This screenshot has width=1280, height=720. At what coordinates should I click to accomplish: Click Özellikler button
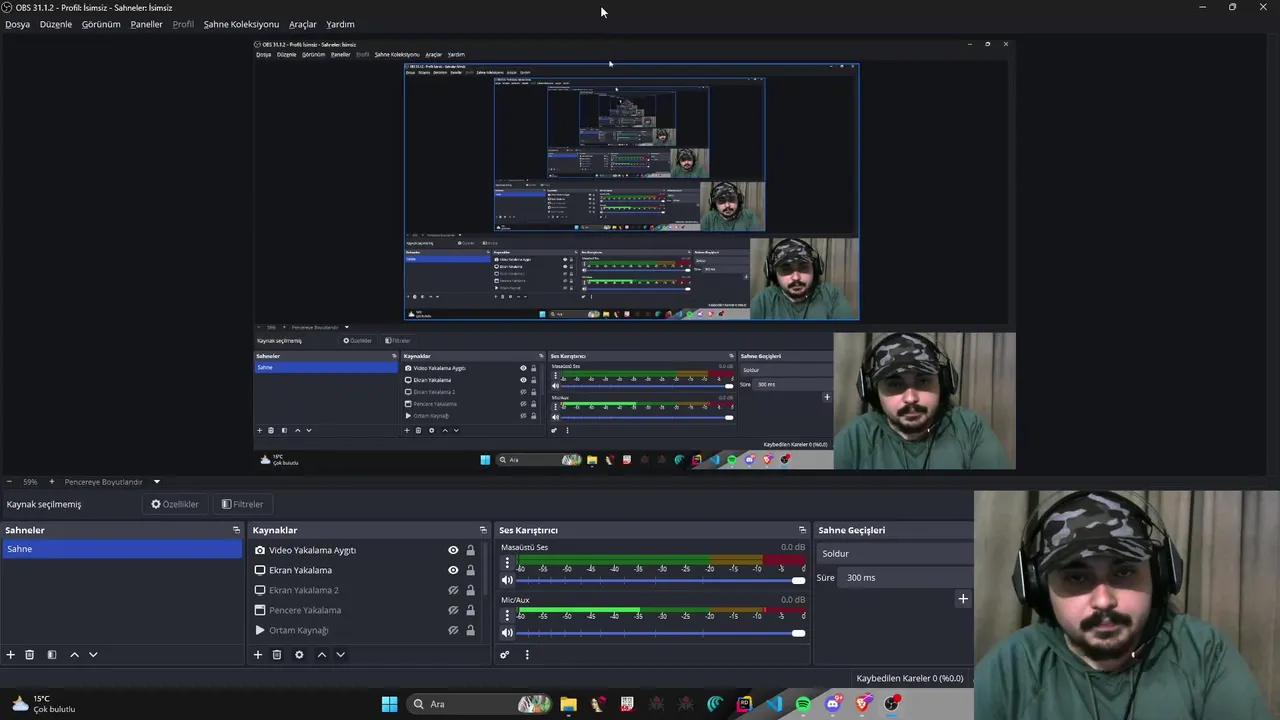[x=175, y=505]
